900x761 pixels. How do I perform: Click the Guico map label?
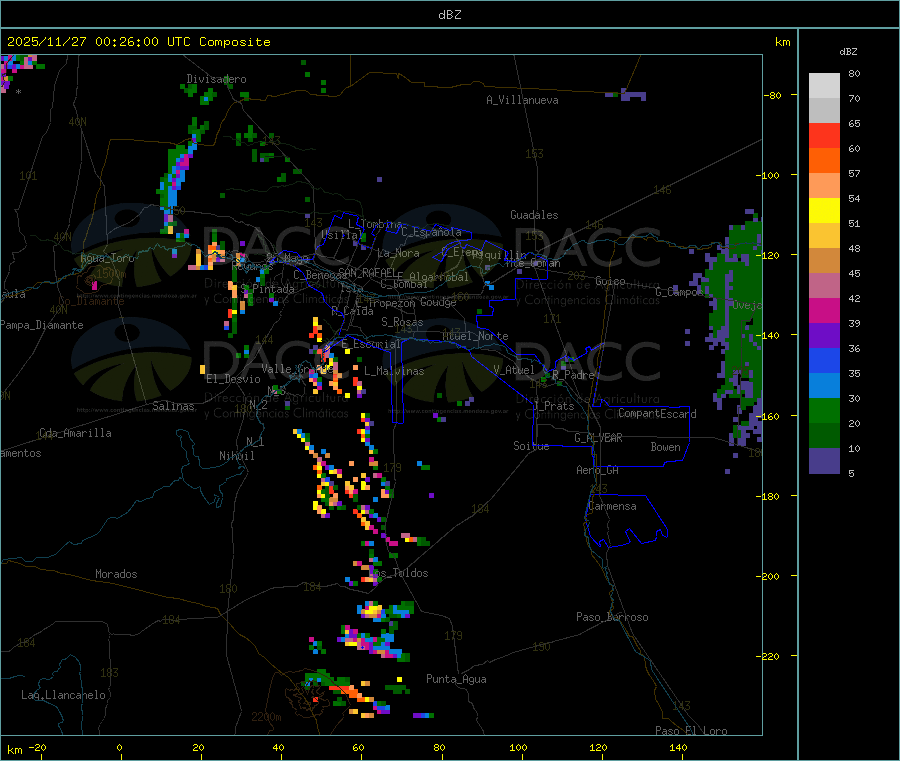610,281
